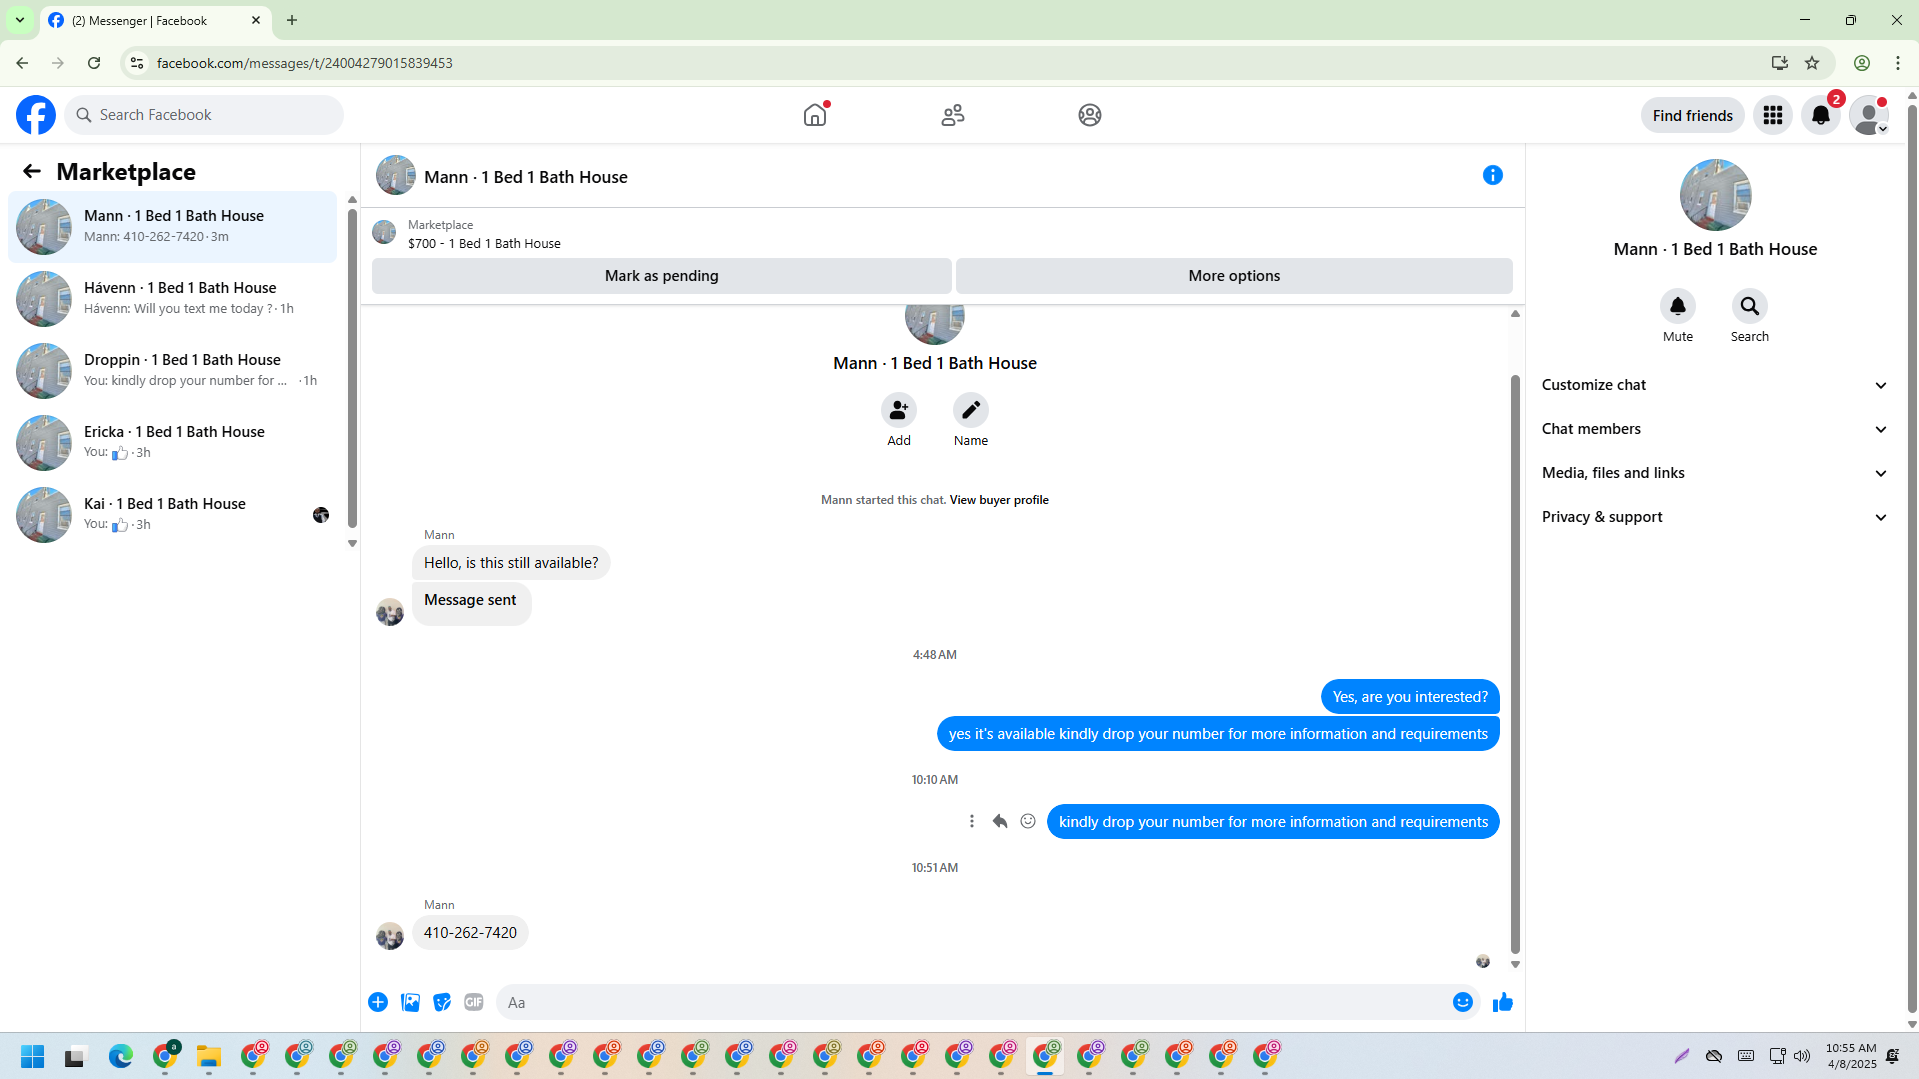The width and height of the screenshot is (1919, 1079).
Task: Select the Mann conversation
Action: coord(172,227)
